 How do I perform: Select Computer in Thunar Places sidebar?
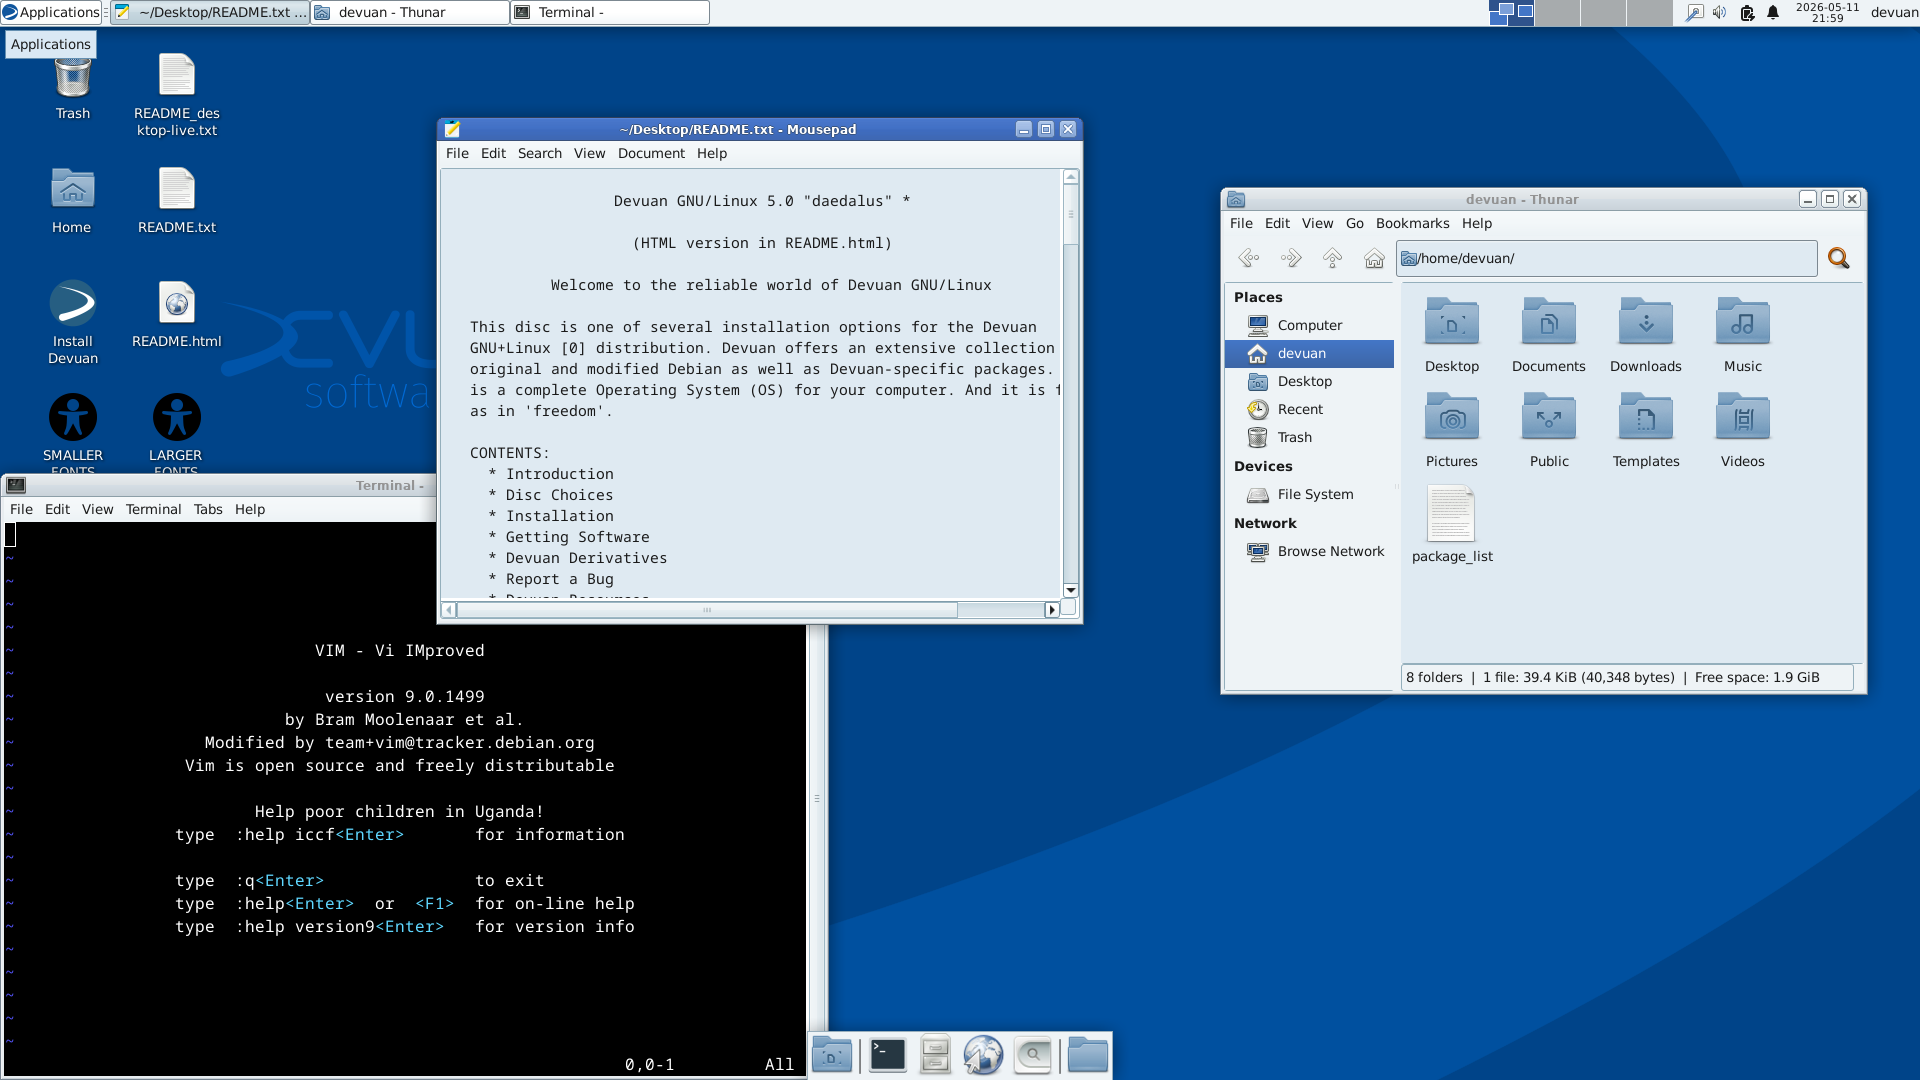[x=1309, y=325]
